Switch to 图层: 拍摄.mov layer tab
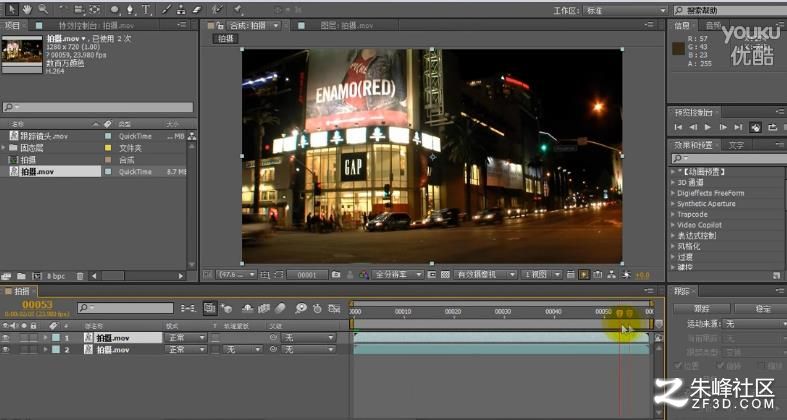Viewport: 787px width, 420px height. tap(346, 26)
